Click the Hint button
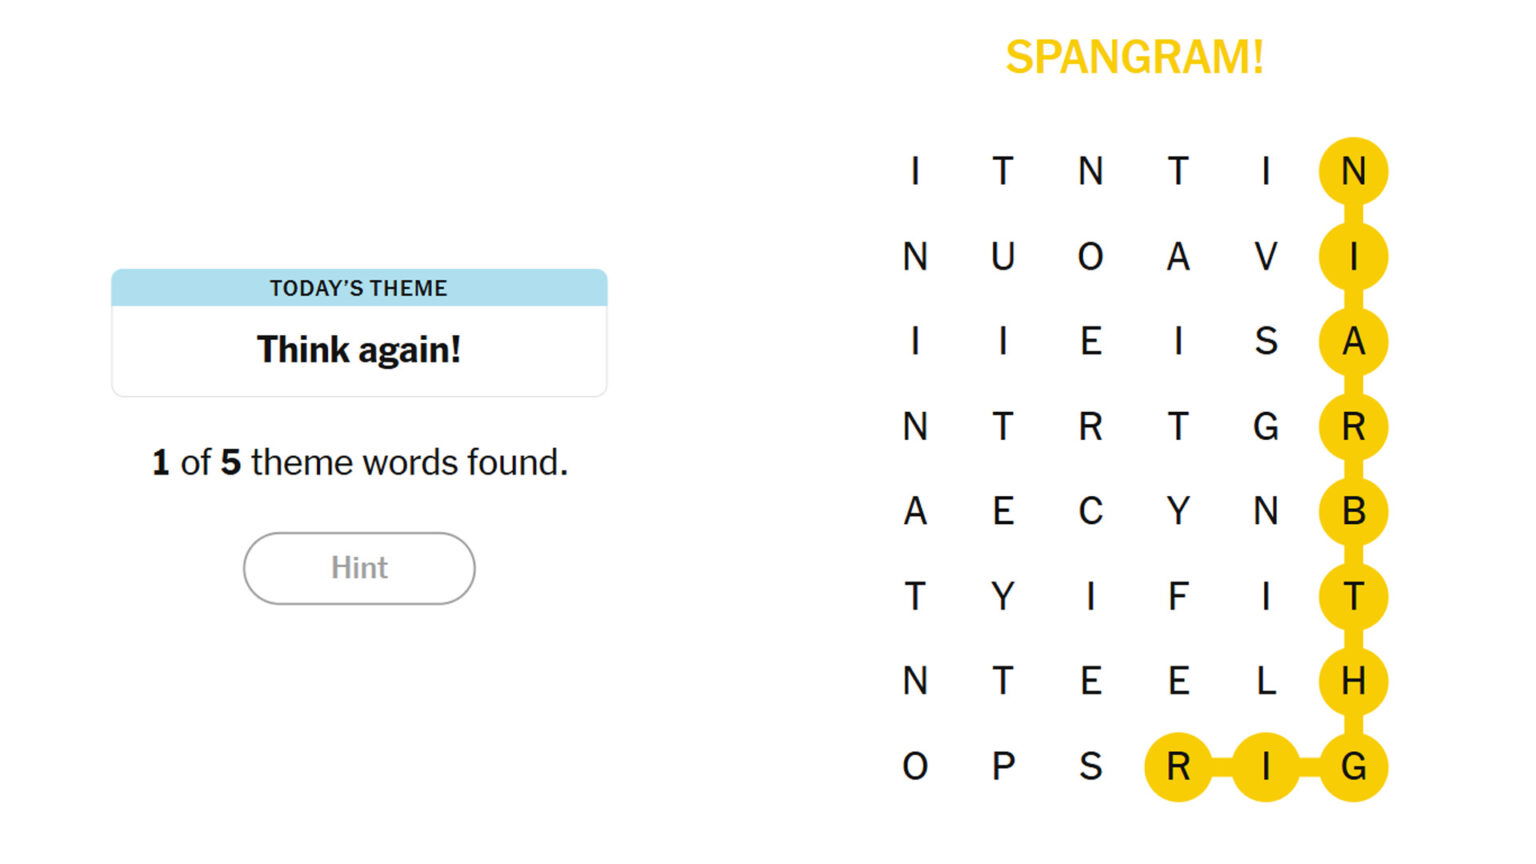The width and height of the screenshot is (1536, 864). click(359, 568)
